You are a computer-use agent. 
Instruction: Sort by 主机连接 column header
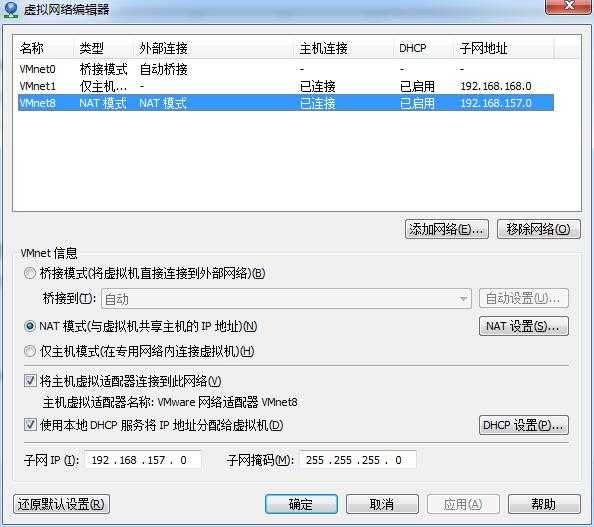pos(344,48)
